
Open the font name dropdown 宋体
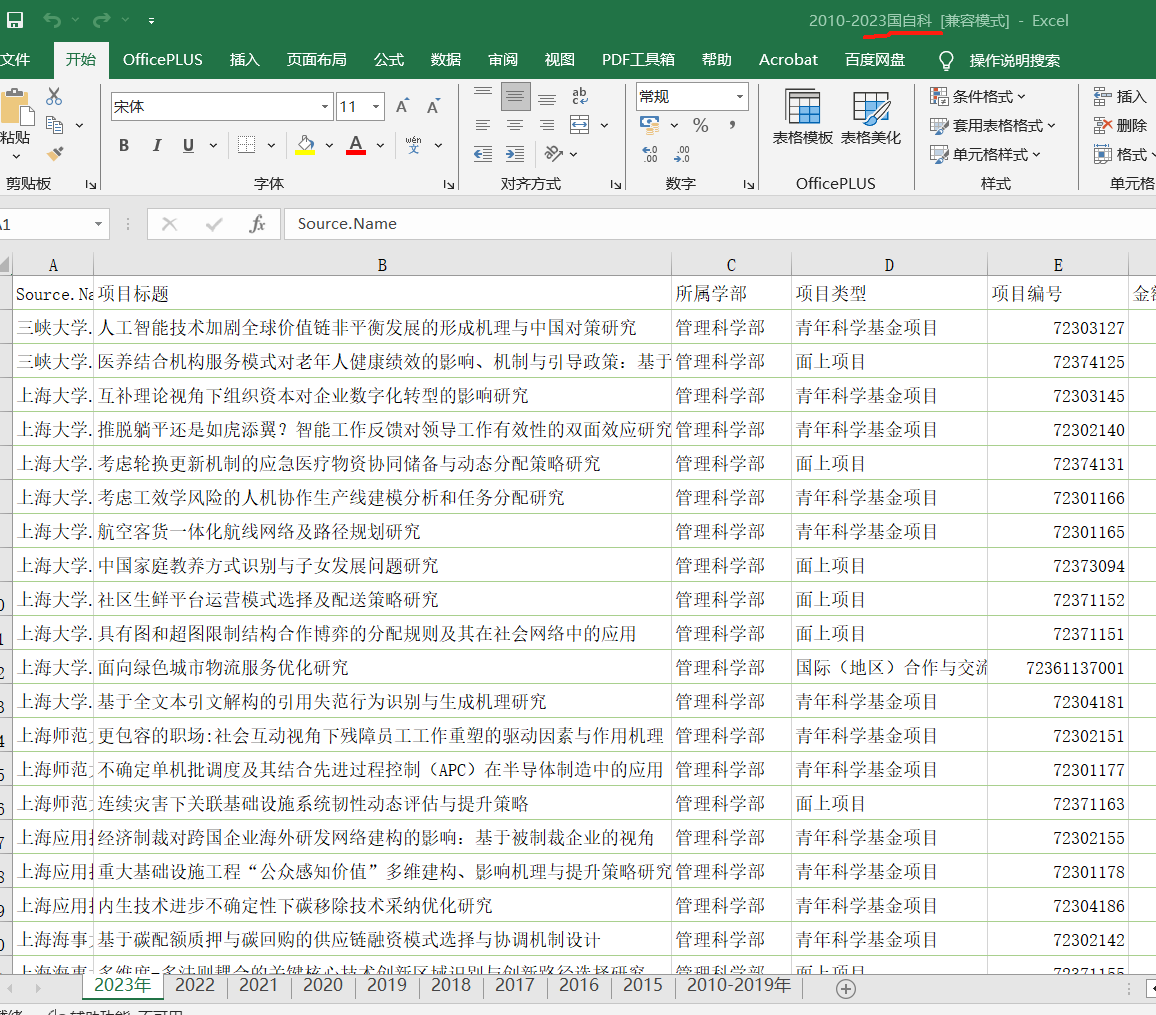point(326,106)
